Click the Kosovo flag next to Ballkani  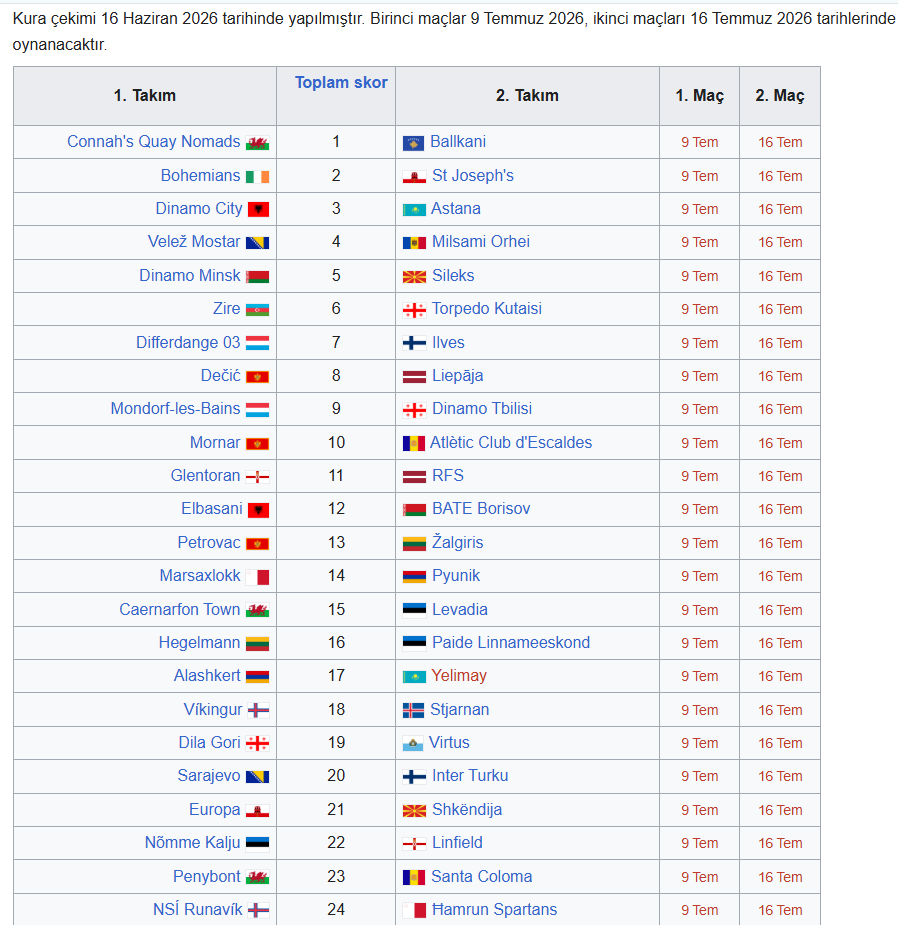413,143
